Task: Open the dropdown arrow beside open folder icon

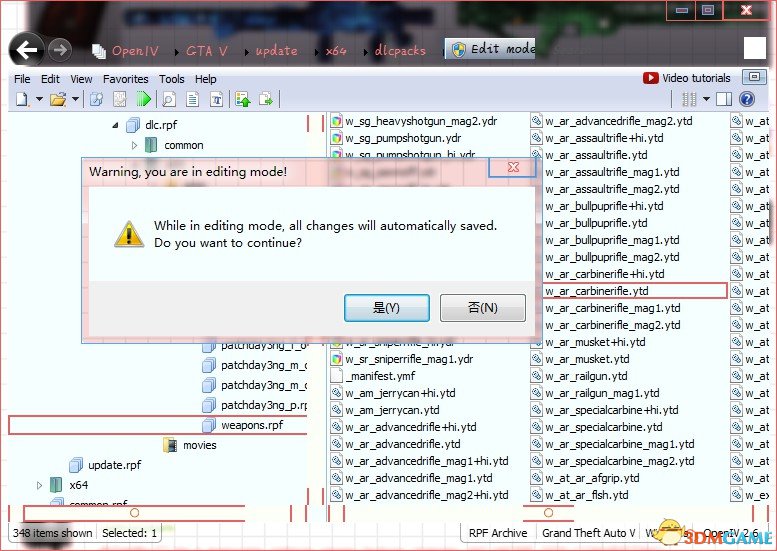Action: pyautogui.click(x=75, y=99)
